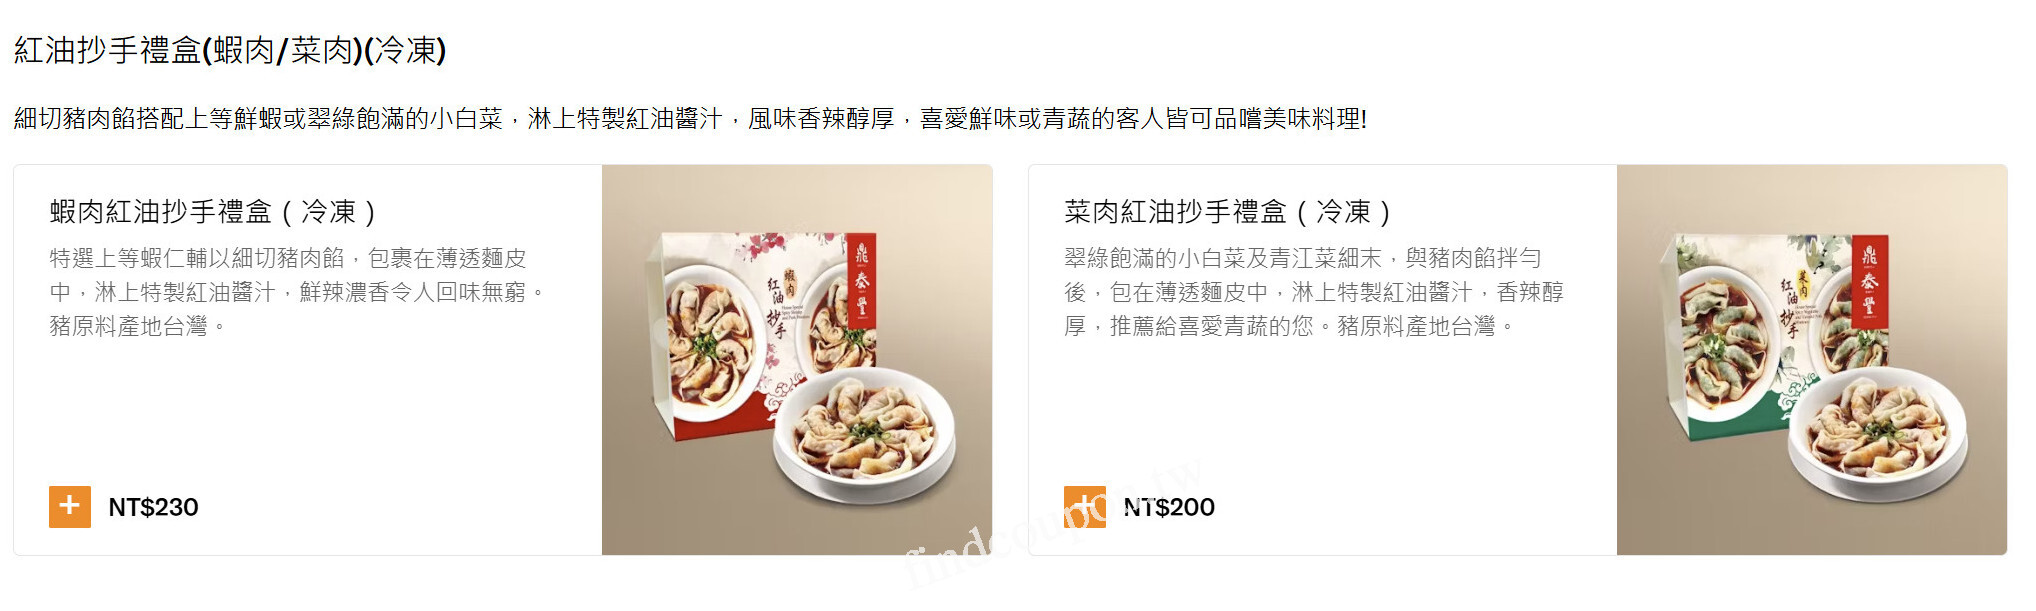This screenshot has height=611, width=2036.
Task: Open the vegetable wonton gift box photo
Action: click(1812, 360)
